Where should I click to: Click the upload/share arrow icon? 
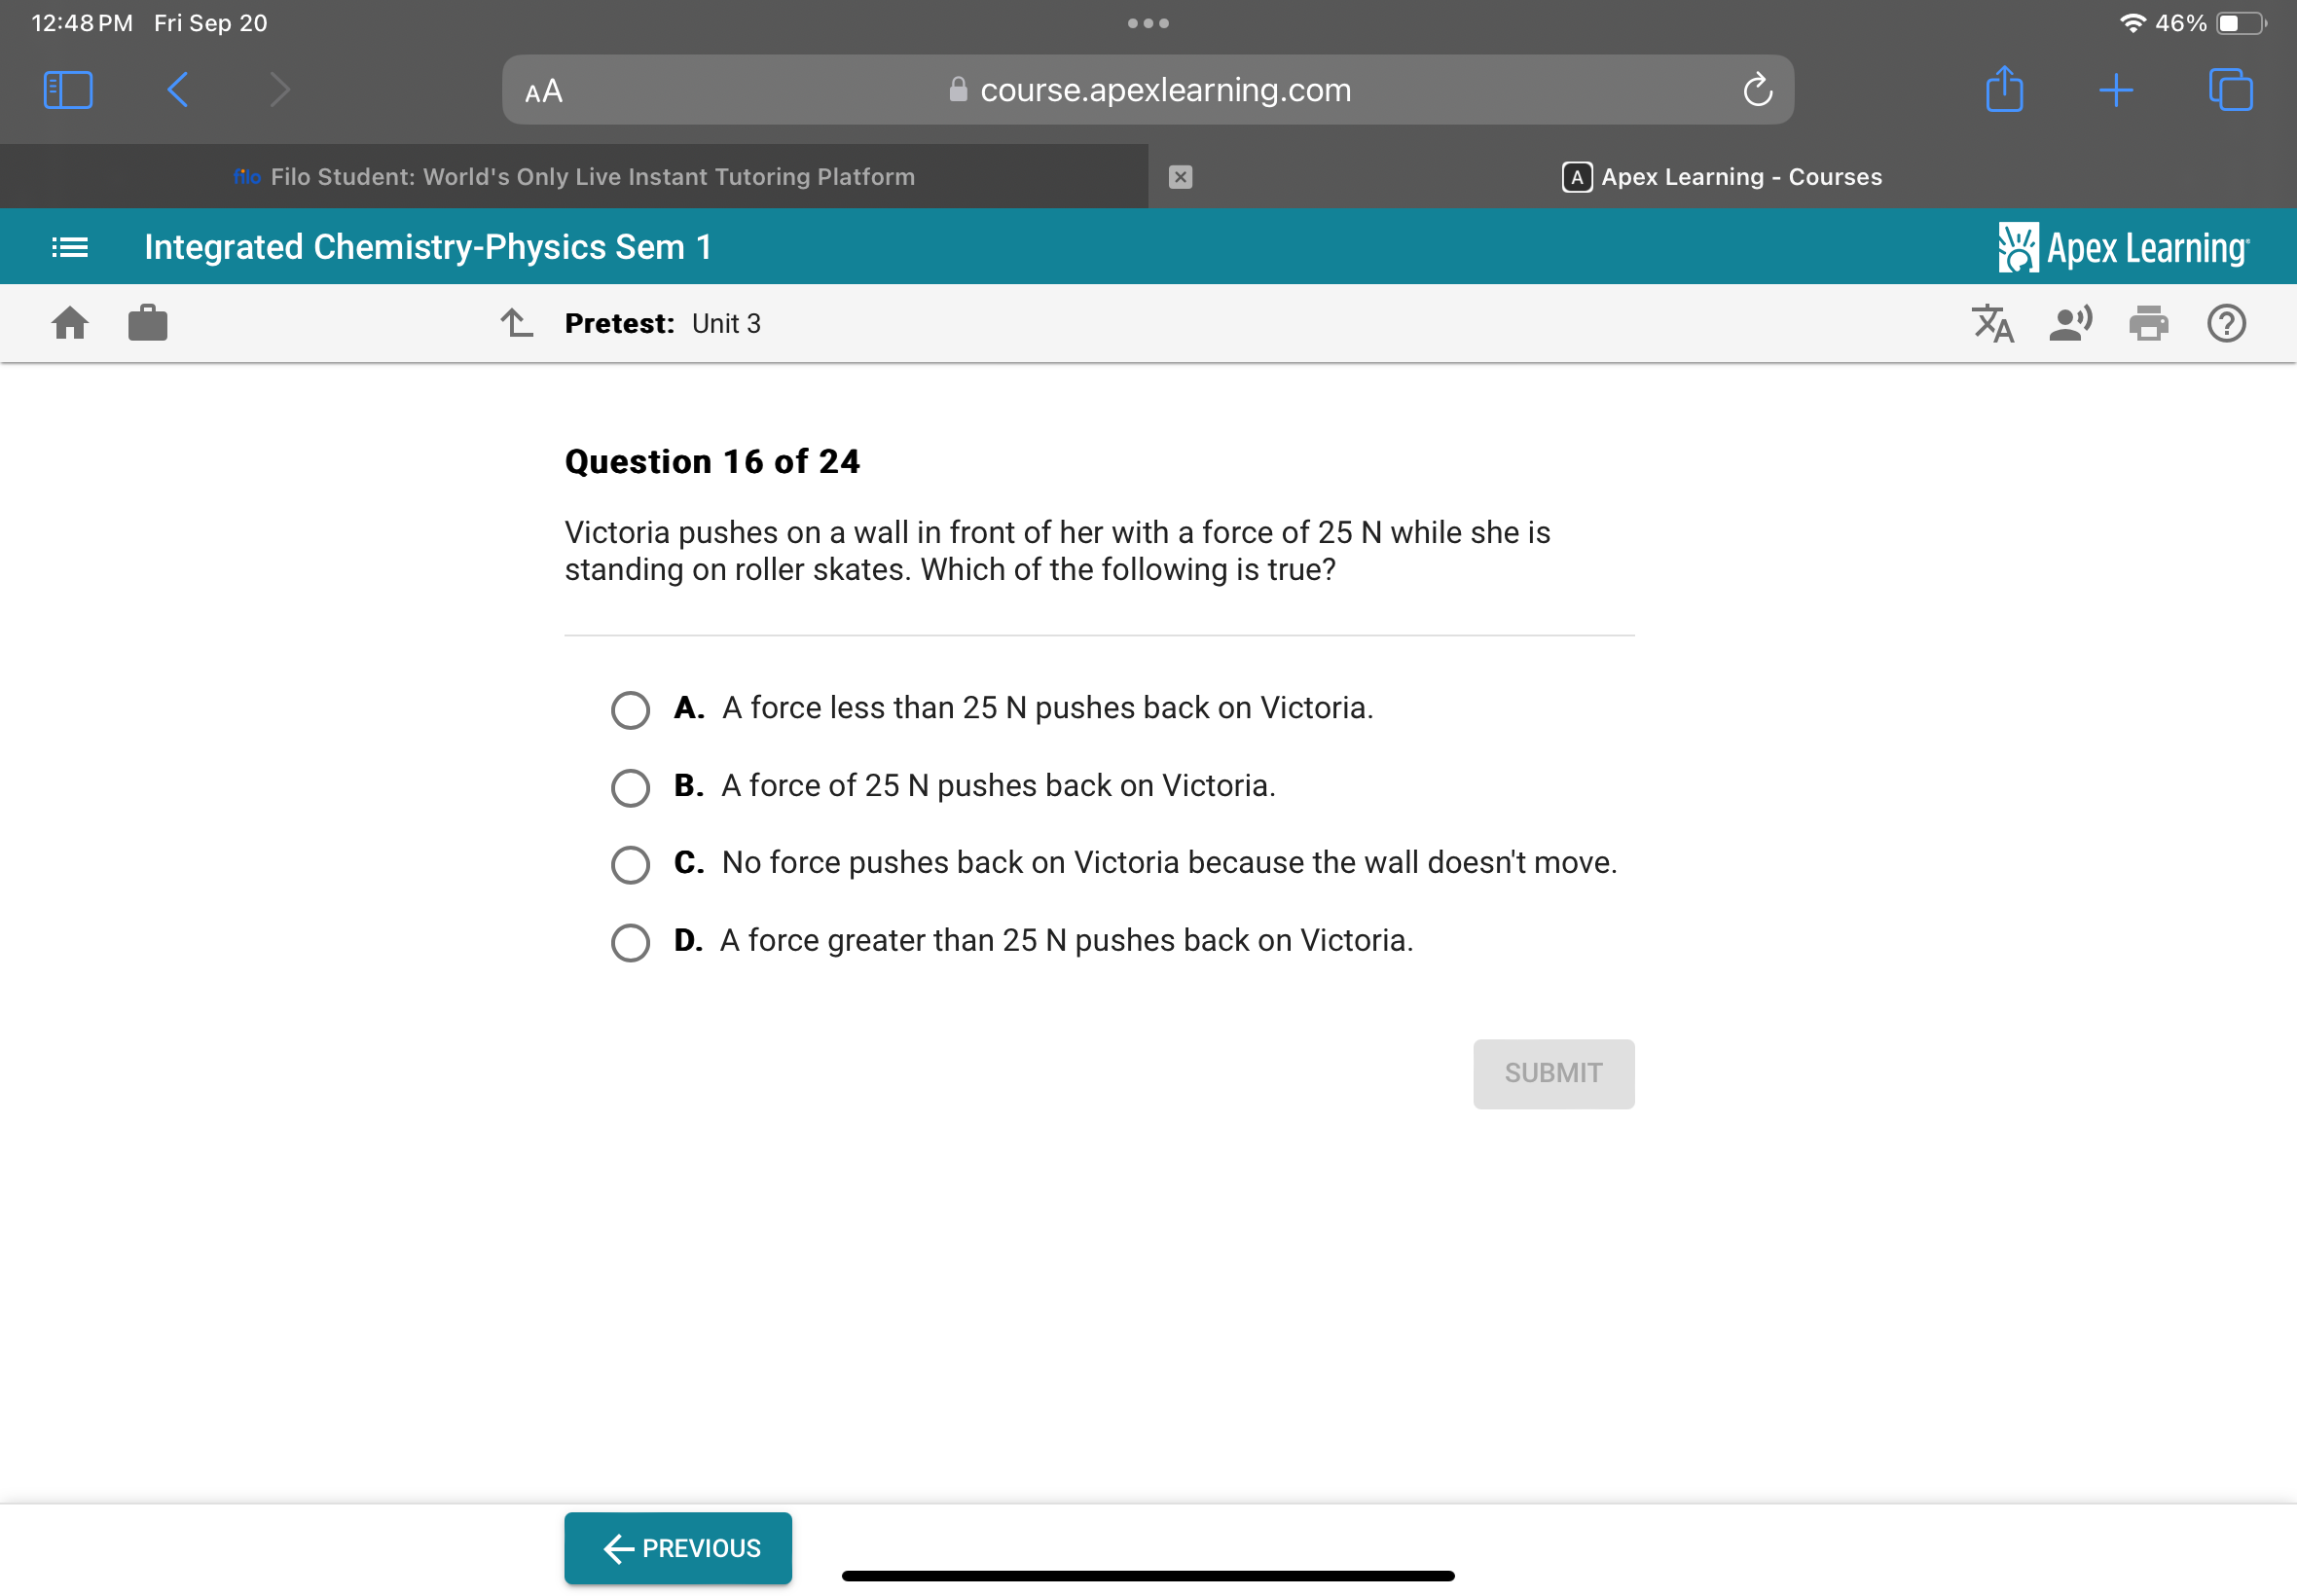(2007, 89)
